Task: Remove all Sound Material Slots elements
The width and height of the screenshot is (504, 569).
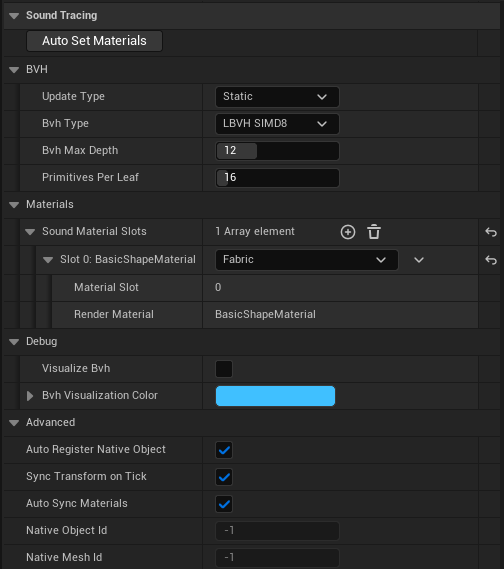Action: pyautogui.click(x=374, y=232)
